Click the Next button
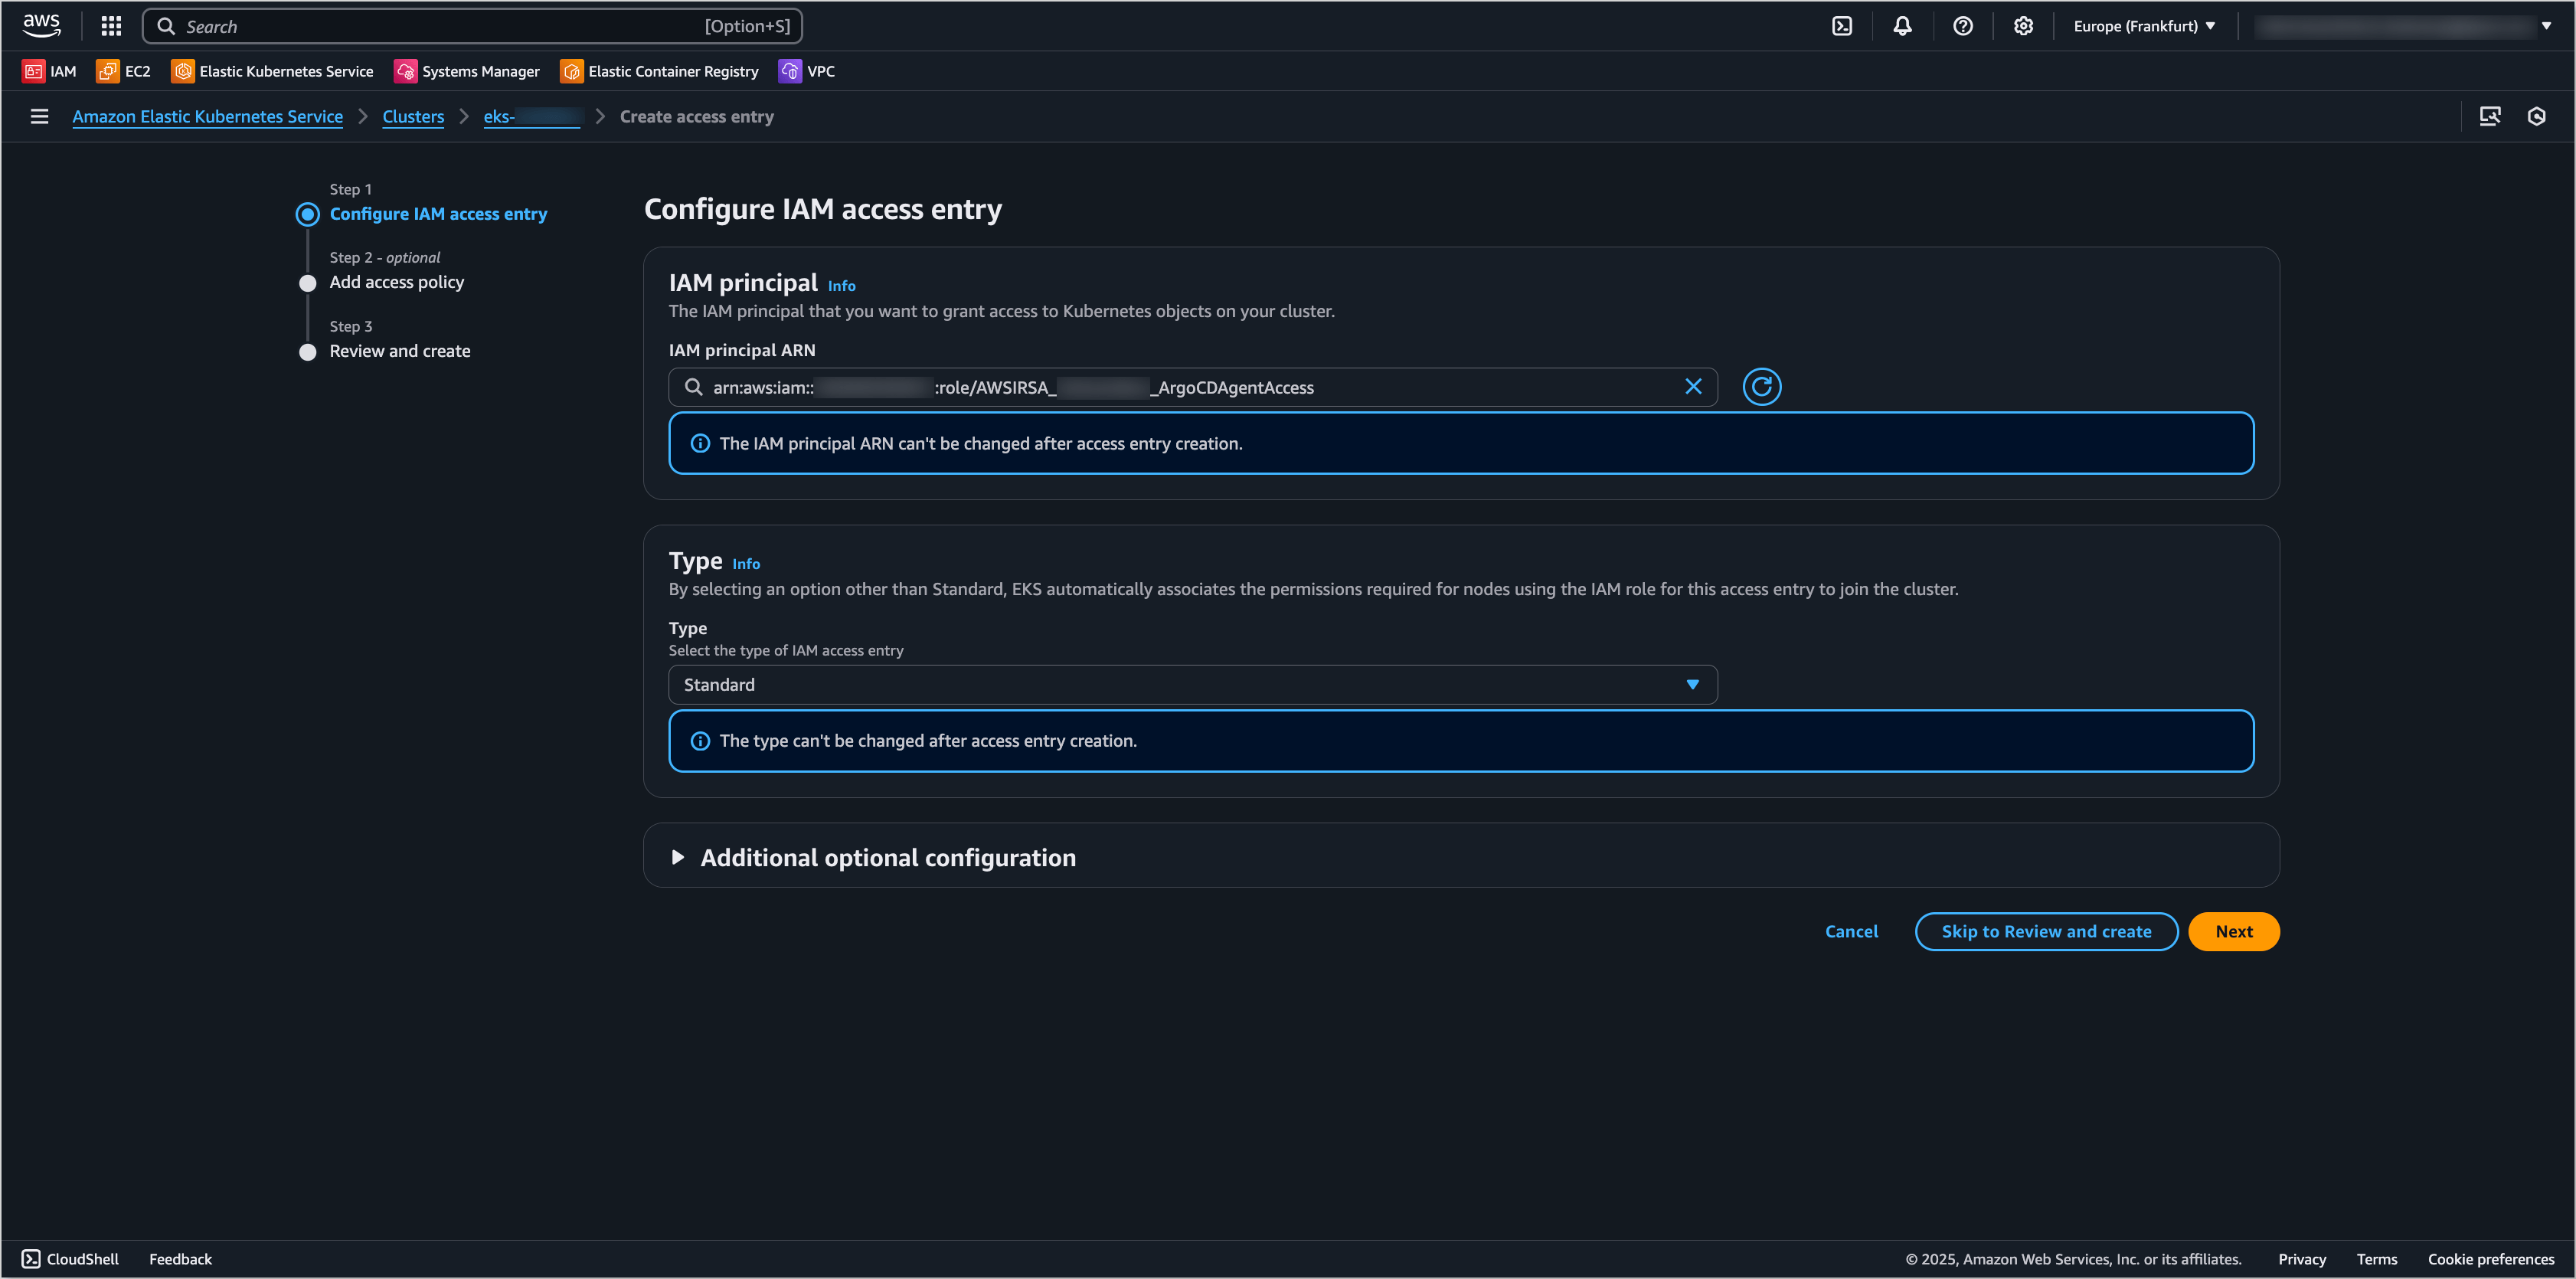Image resolution: width=2576 pixels, height=1279 pixels. [x=2233, y=931]
